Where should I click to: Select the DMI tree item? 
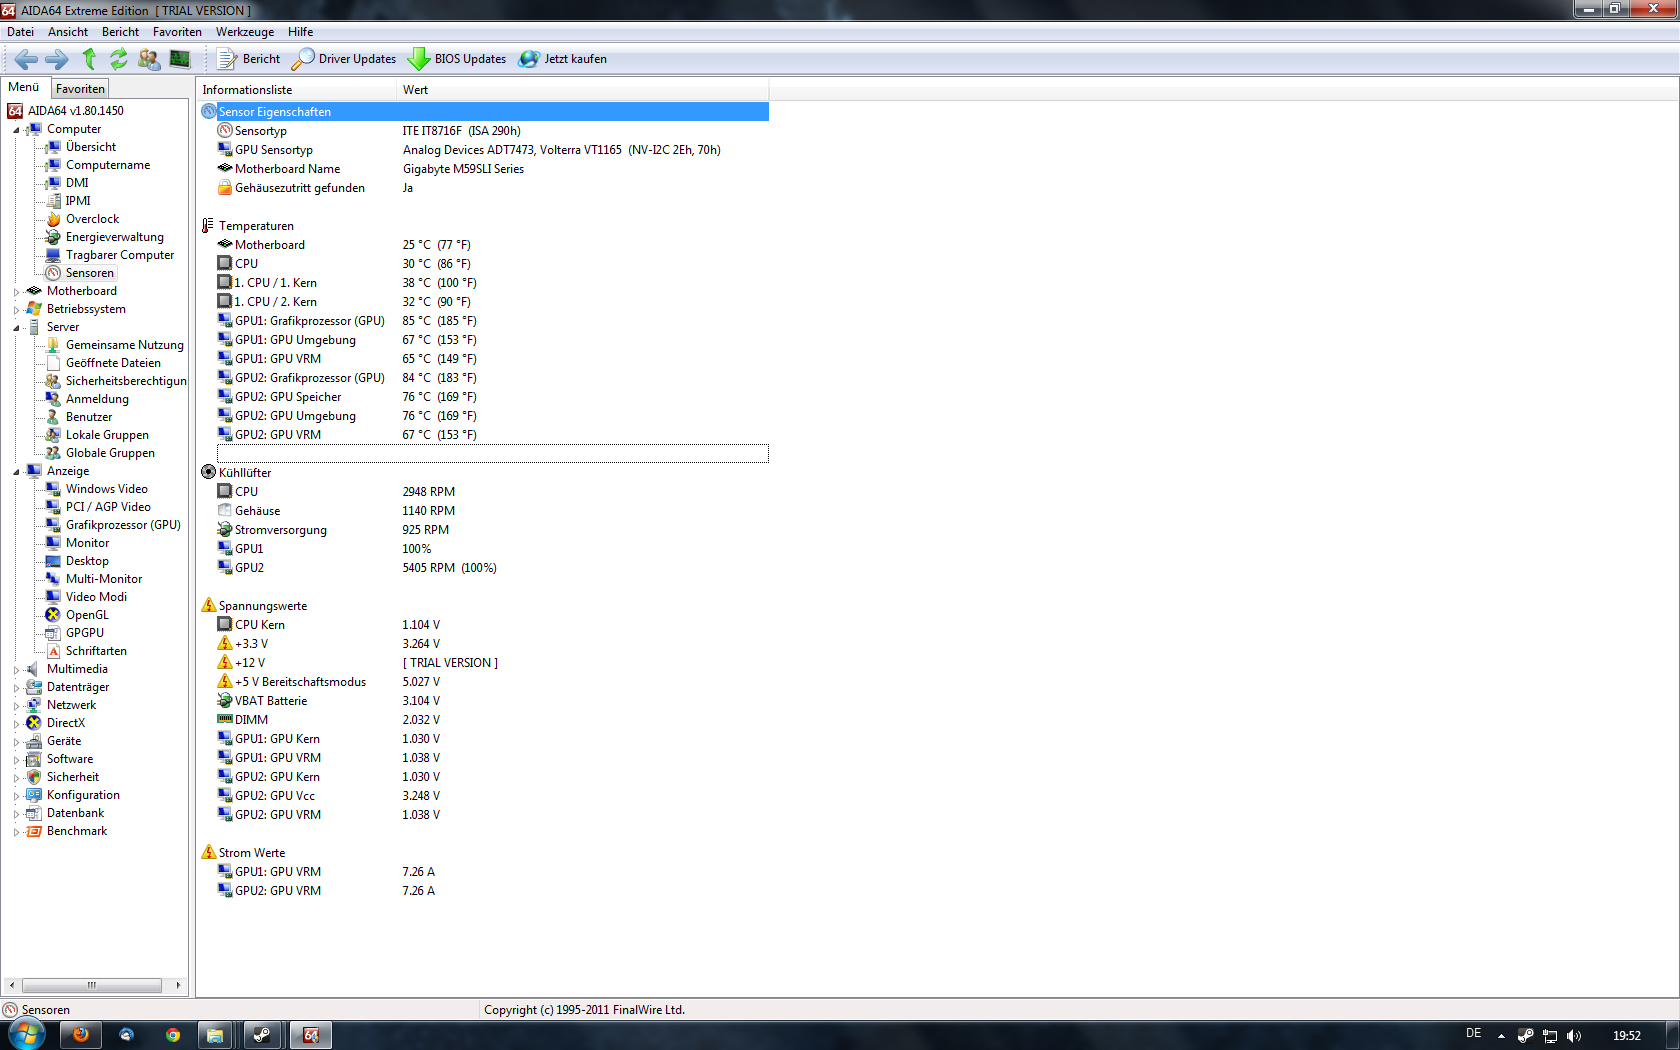77,183
